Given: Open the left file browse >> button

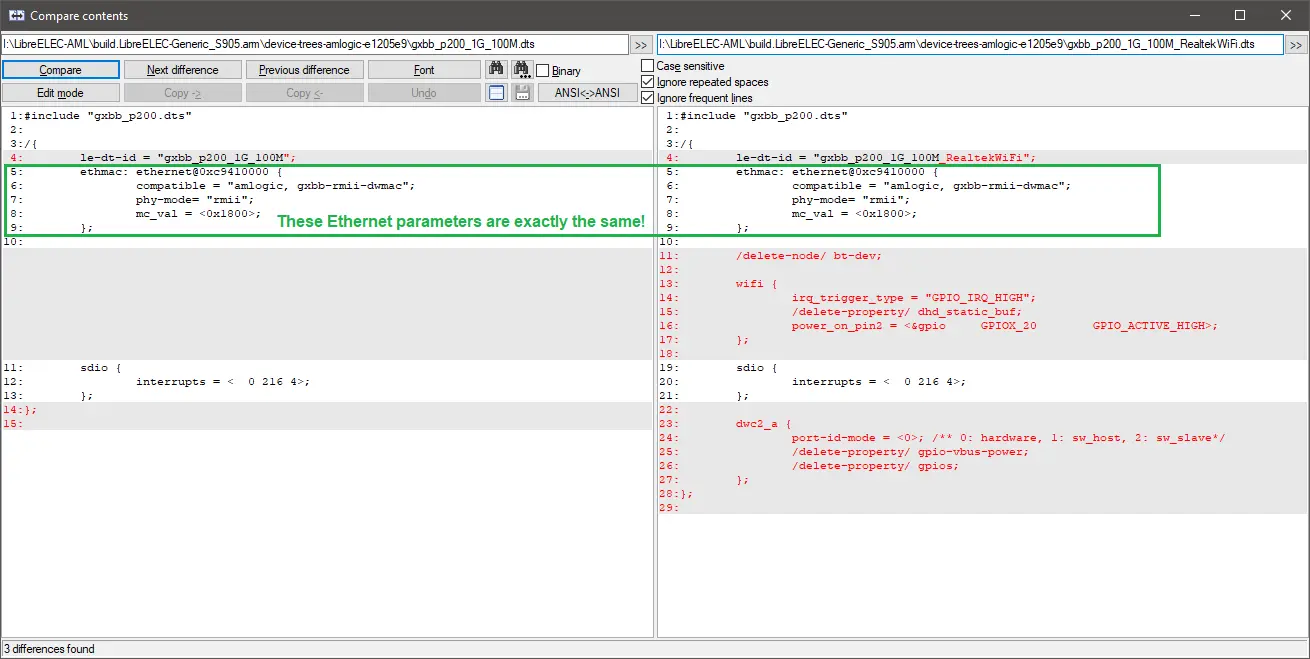Looking at the screenshot, I should [641, 45].
